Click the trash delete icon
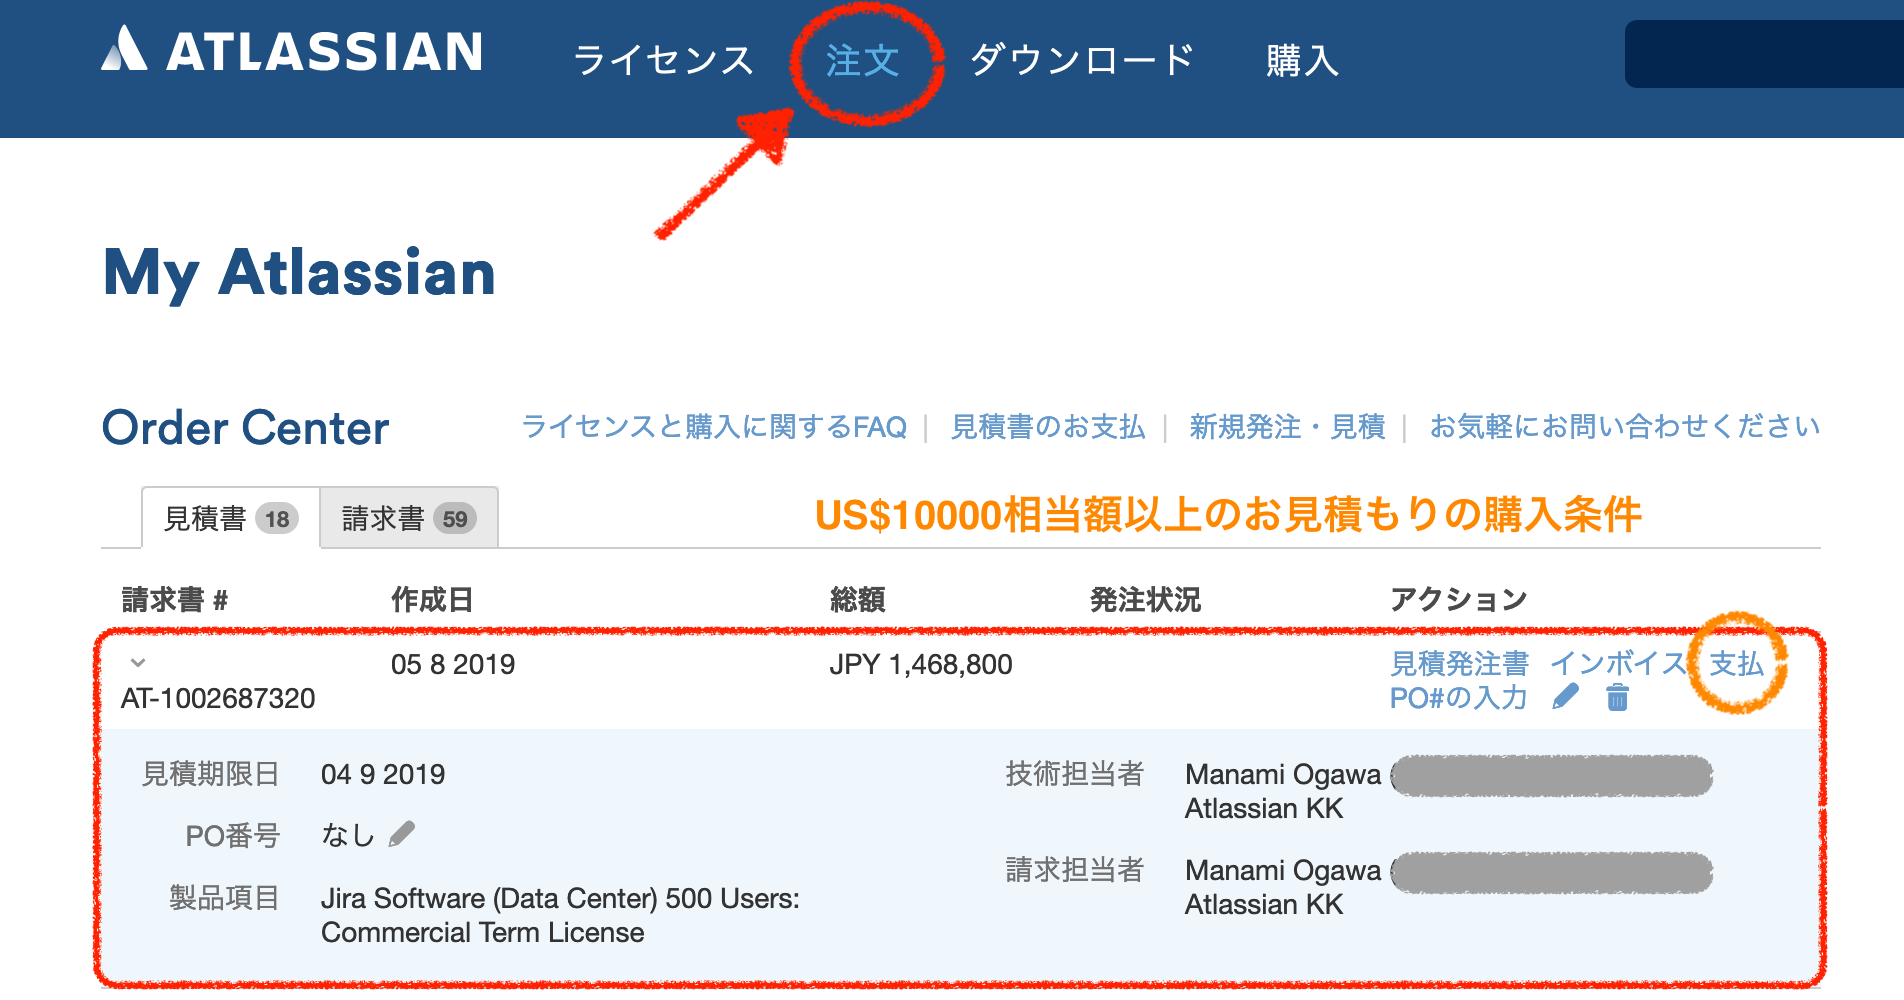The width and height of the screenshot is (1904, 1000). (1618, 697)
